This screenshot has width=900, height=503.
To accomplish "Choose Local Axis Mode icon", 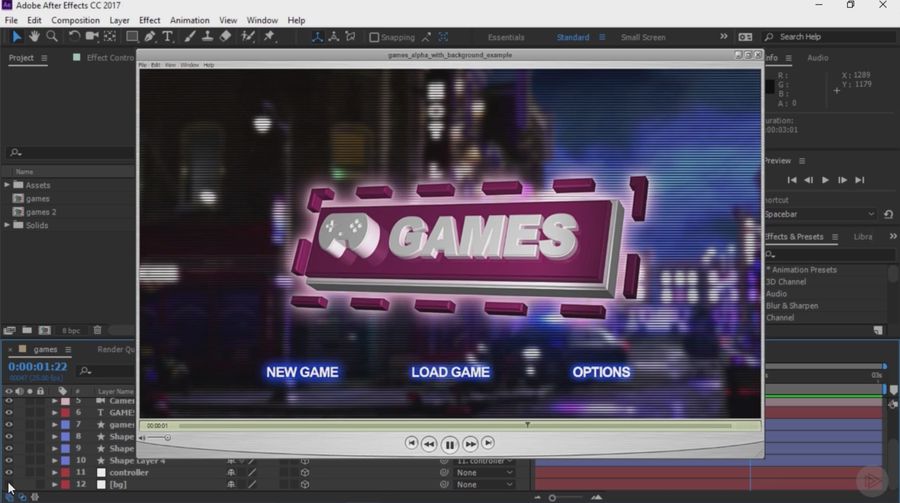I will point(317,37).
